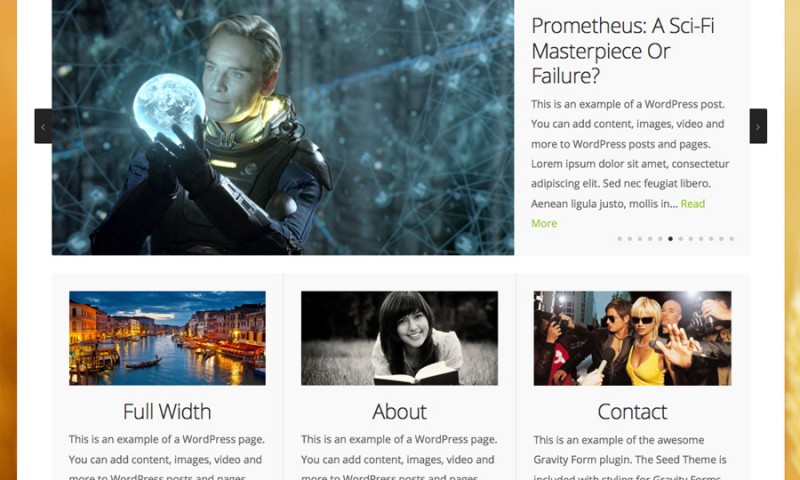Select the second slider pagination dot

click(x=630, y=239)
